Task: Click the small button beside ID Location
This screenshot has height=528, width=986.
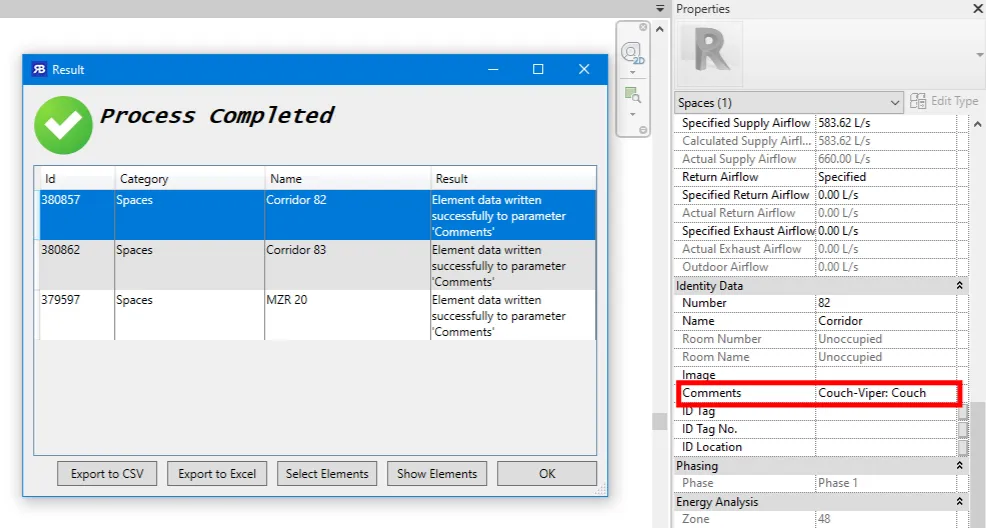Action: 963,448
